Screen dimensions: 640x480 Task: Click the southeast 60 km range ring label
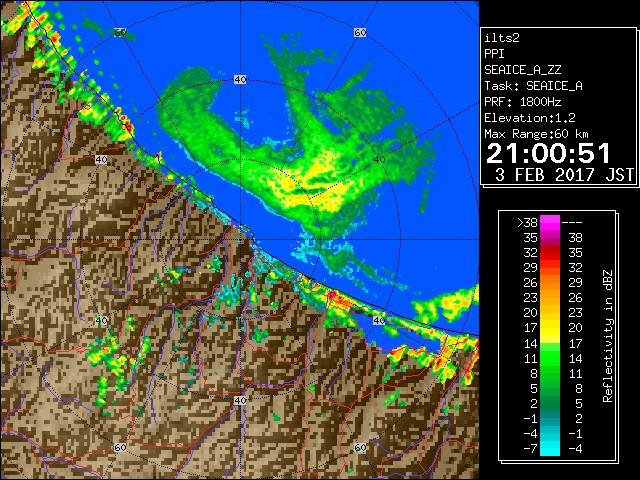(x=360, y=447)
